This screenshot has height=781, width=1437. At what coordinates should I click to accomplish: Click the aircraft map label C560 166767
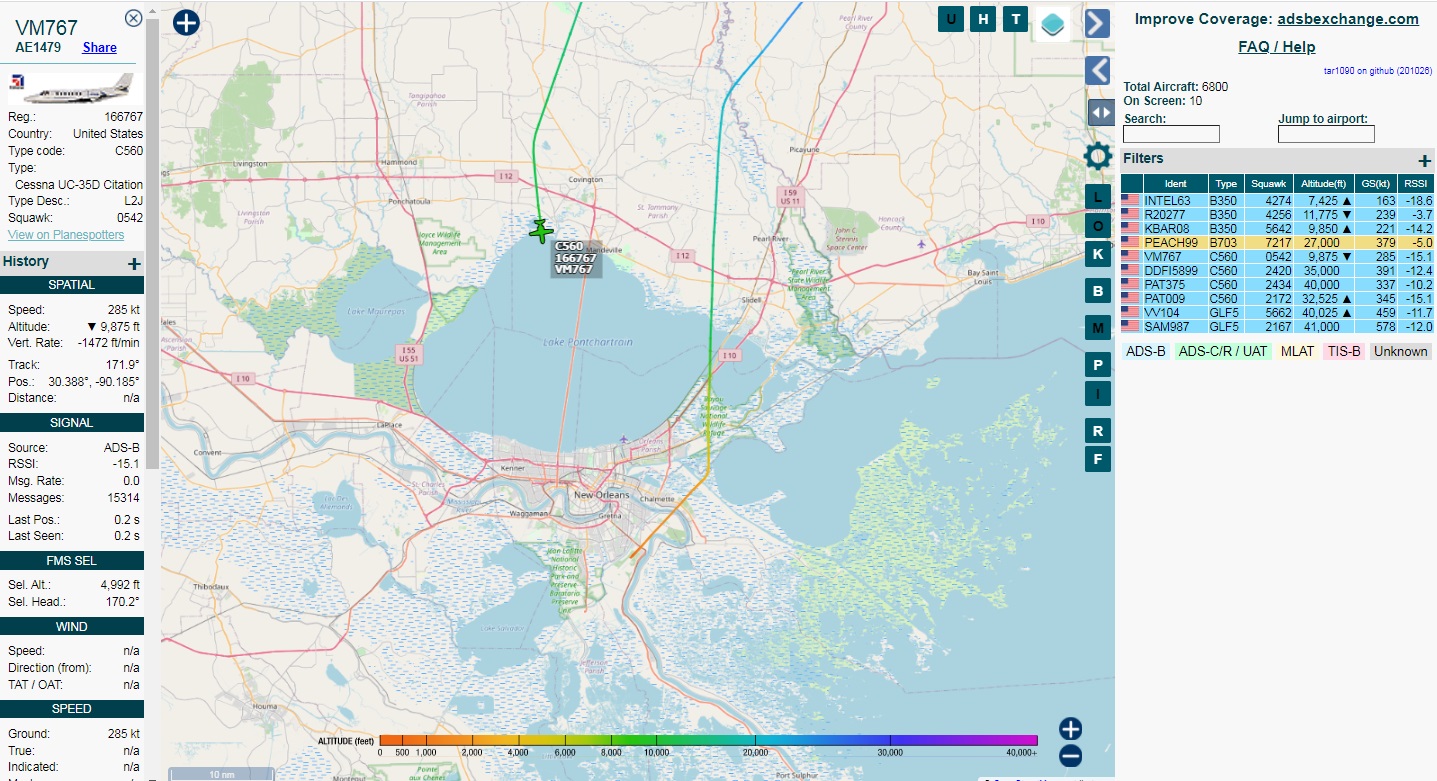[576, 257]
